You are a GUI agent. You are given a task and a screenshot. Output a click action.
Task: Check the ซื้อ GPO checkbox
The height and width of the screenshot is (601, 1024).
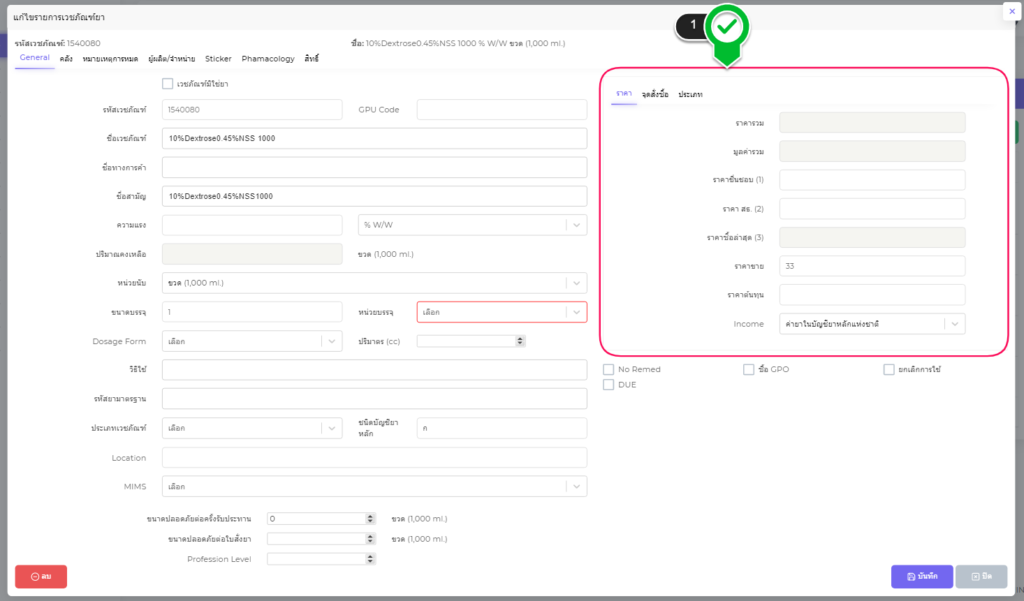pos(749,370)
